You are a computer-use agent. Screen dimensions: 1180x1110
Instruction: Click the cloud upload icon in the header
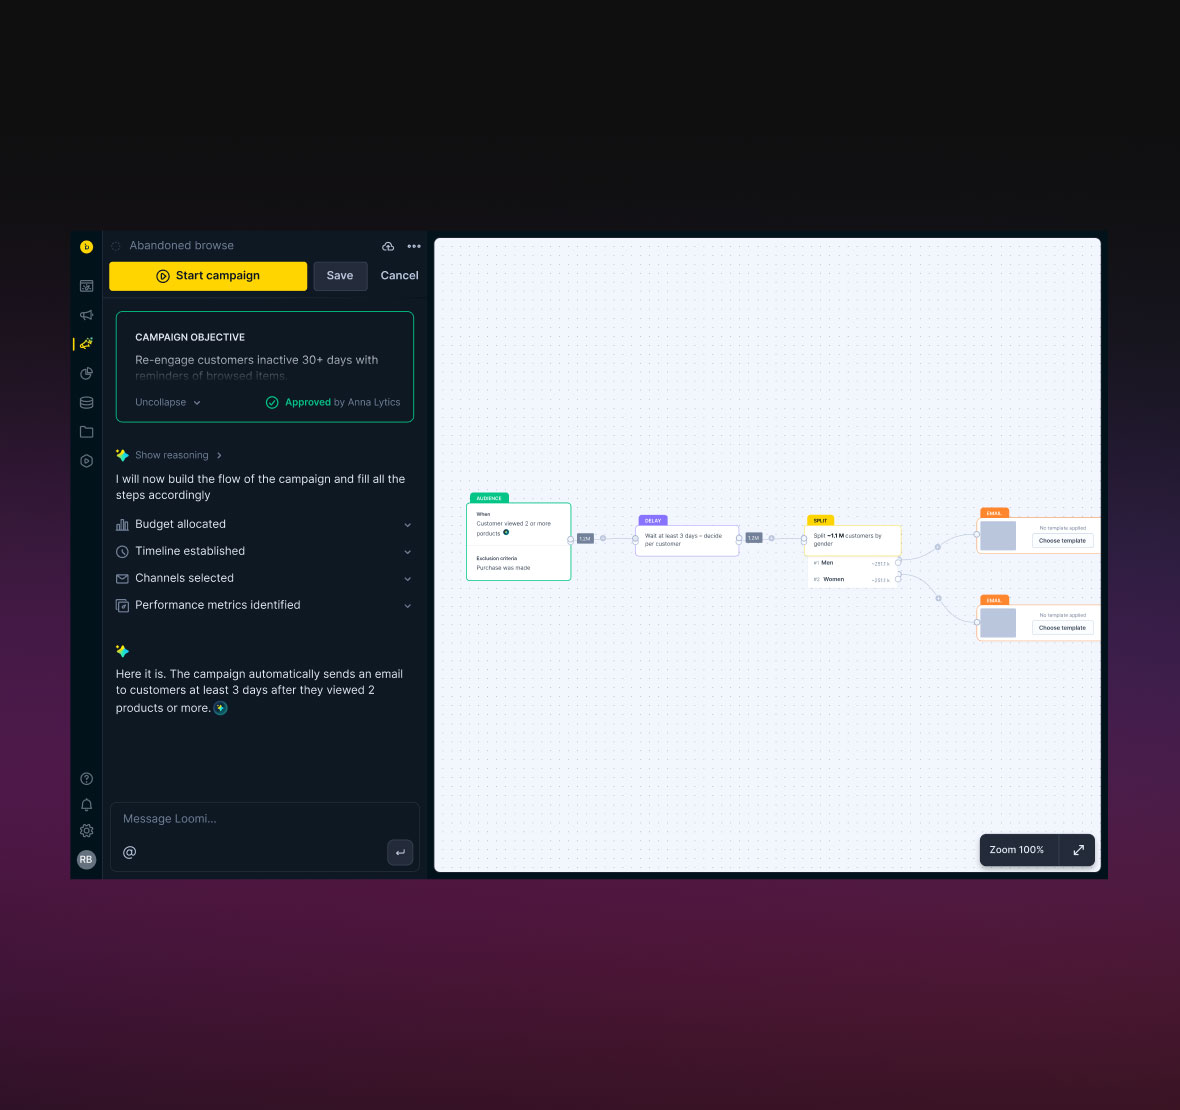coord(388,246)
